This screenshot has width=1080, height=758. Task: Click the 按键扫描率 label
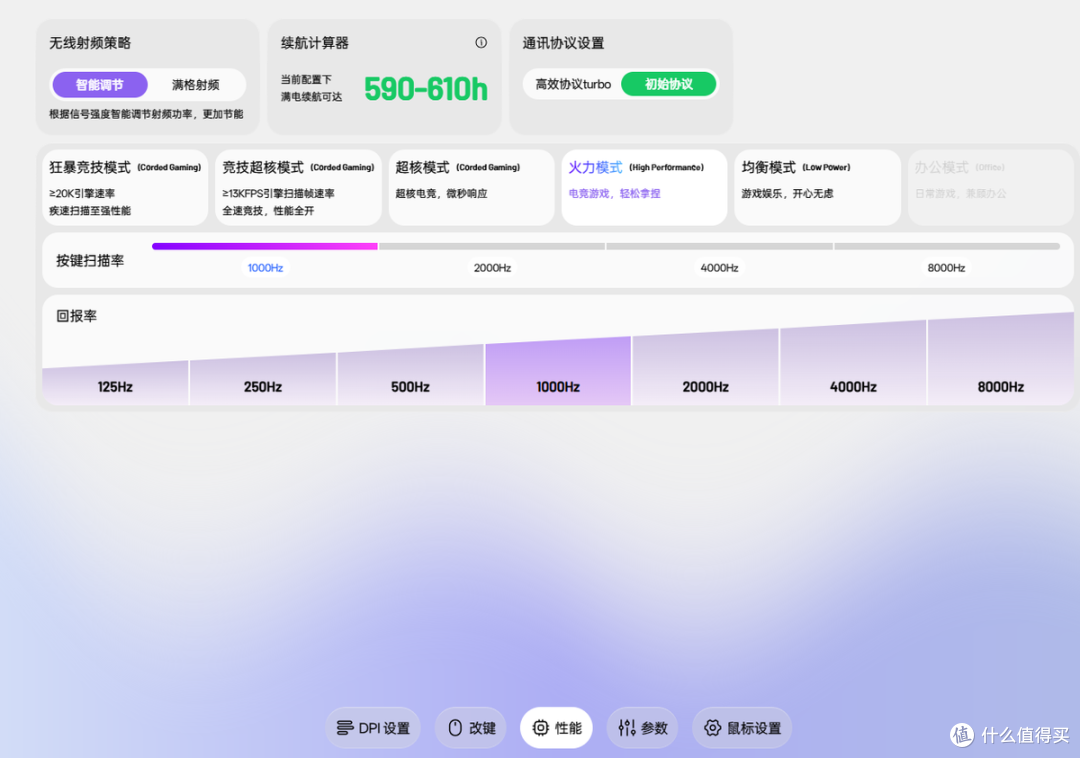[x=90, y=261]
